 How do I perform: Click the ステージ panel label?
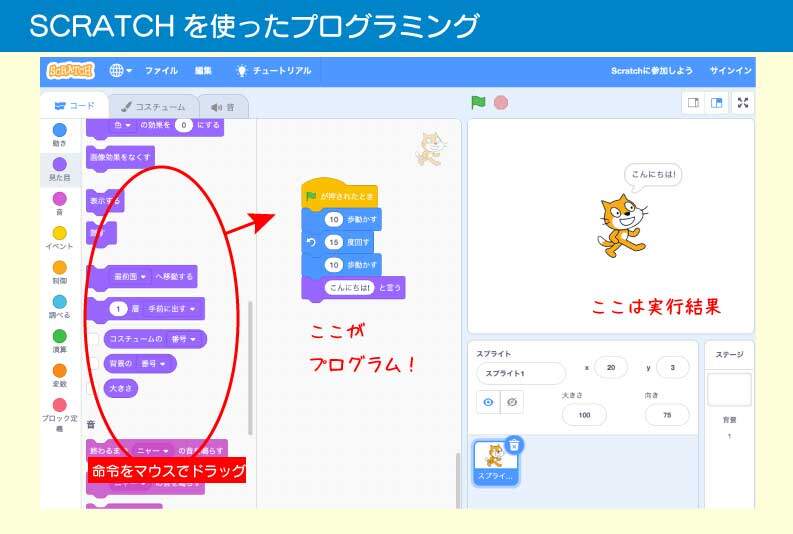[729, 354]
